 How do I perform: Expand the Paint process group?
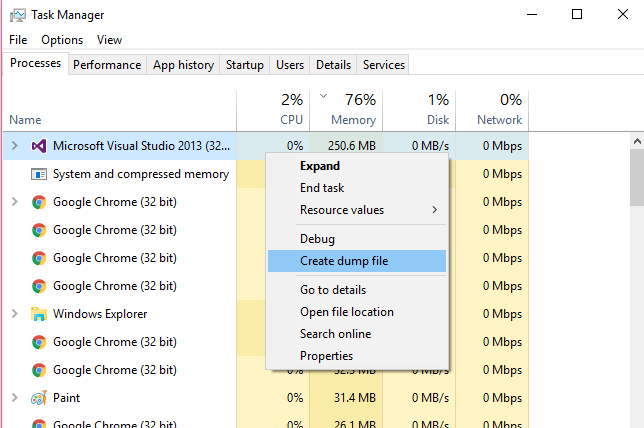pos(15,398)
